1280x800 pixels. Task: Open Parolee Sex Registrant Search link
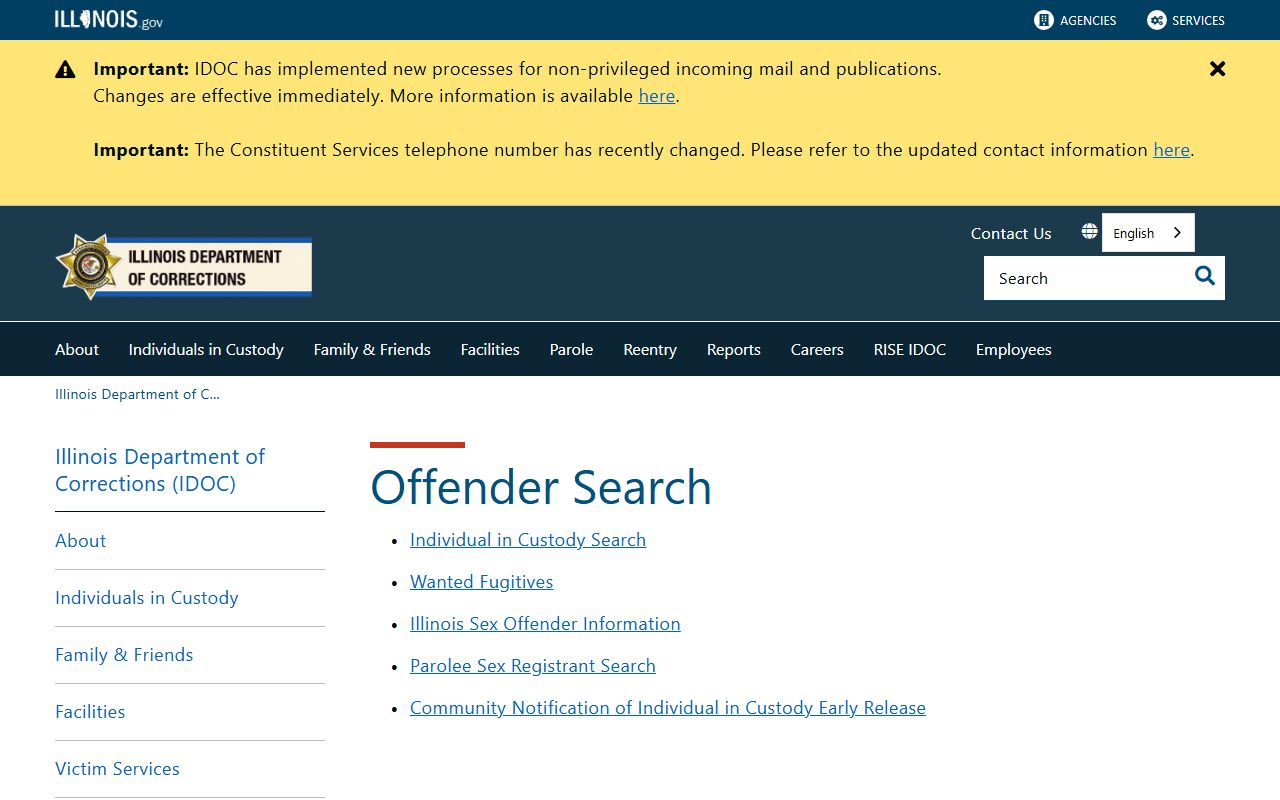point(533,666)
